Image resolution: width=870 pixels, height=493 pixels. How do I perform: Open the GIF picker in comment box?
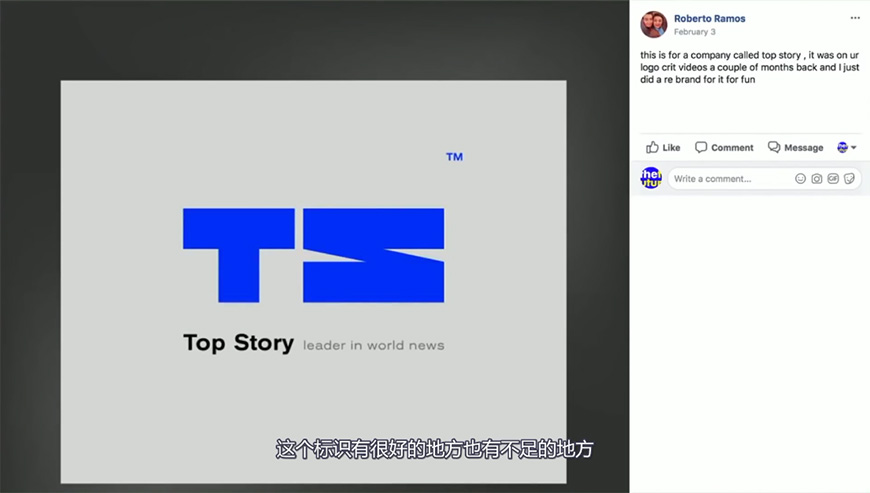[833, 179]
